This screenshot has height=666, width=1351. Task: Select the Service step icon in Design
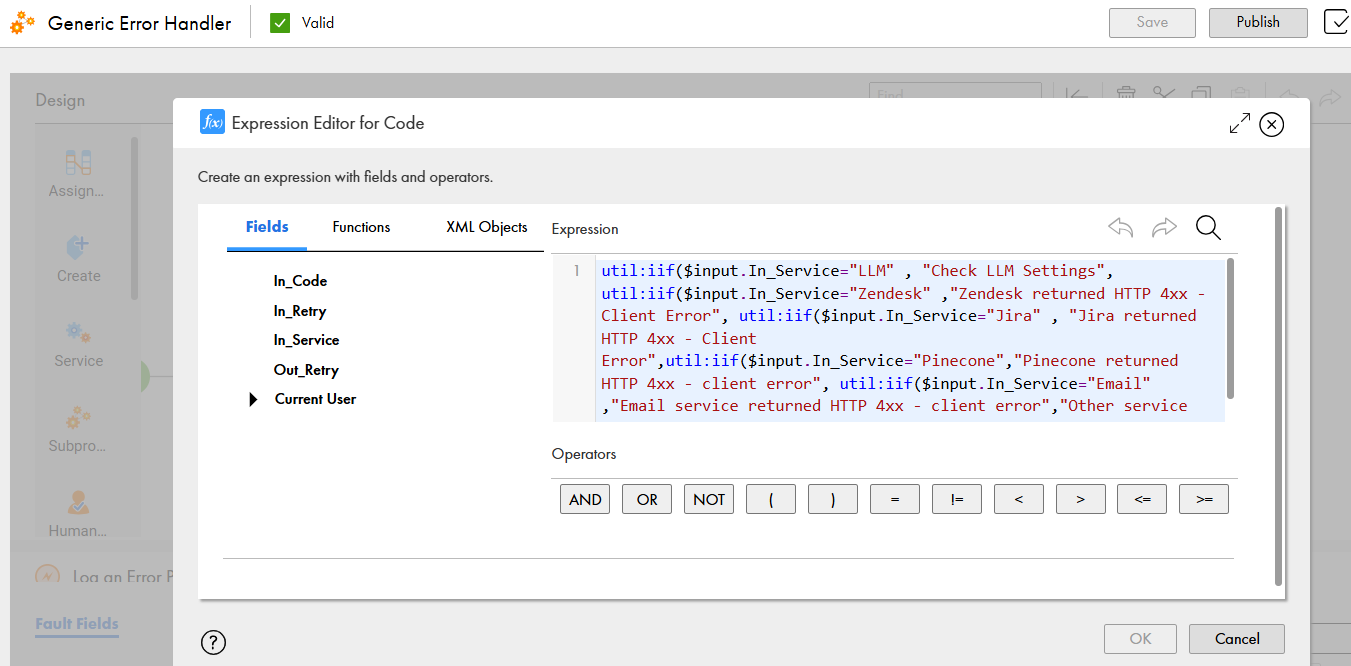point(78,332)
